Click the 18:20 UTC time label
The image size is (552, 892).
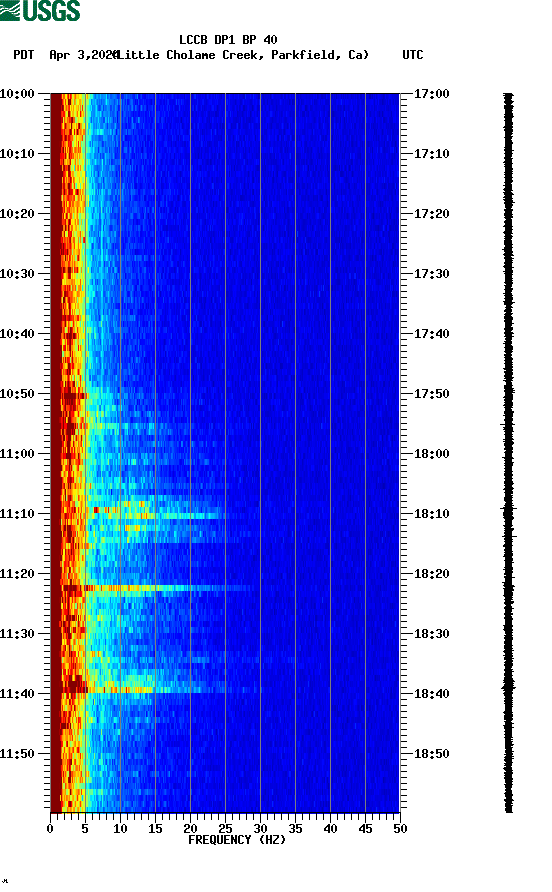coord(431,574)
